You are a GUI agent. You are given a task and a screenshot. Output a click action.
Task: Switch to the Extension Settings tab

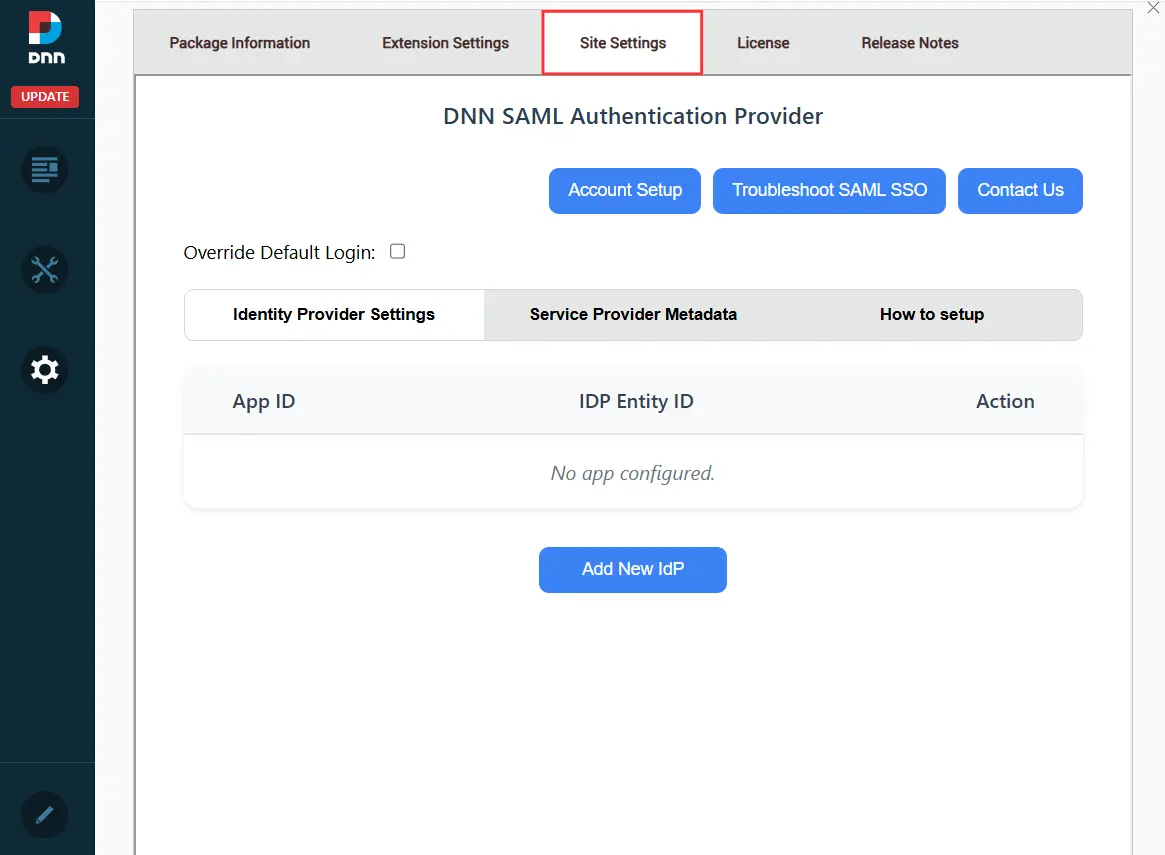click(x=445, y=43)
